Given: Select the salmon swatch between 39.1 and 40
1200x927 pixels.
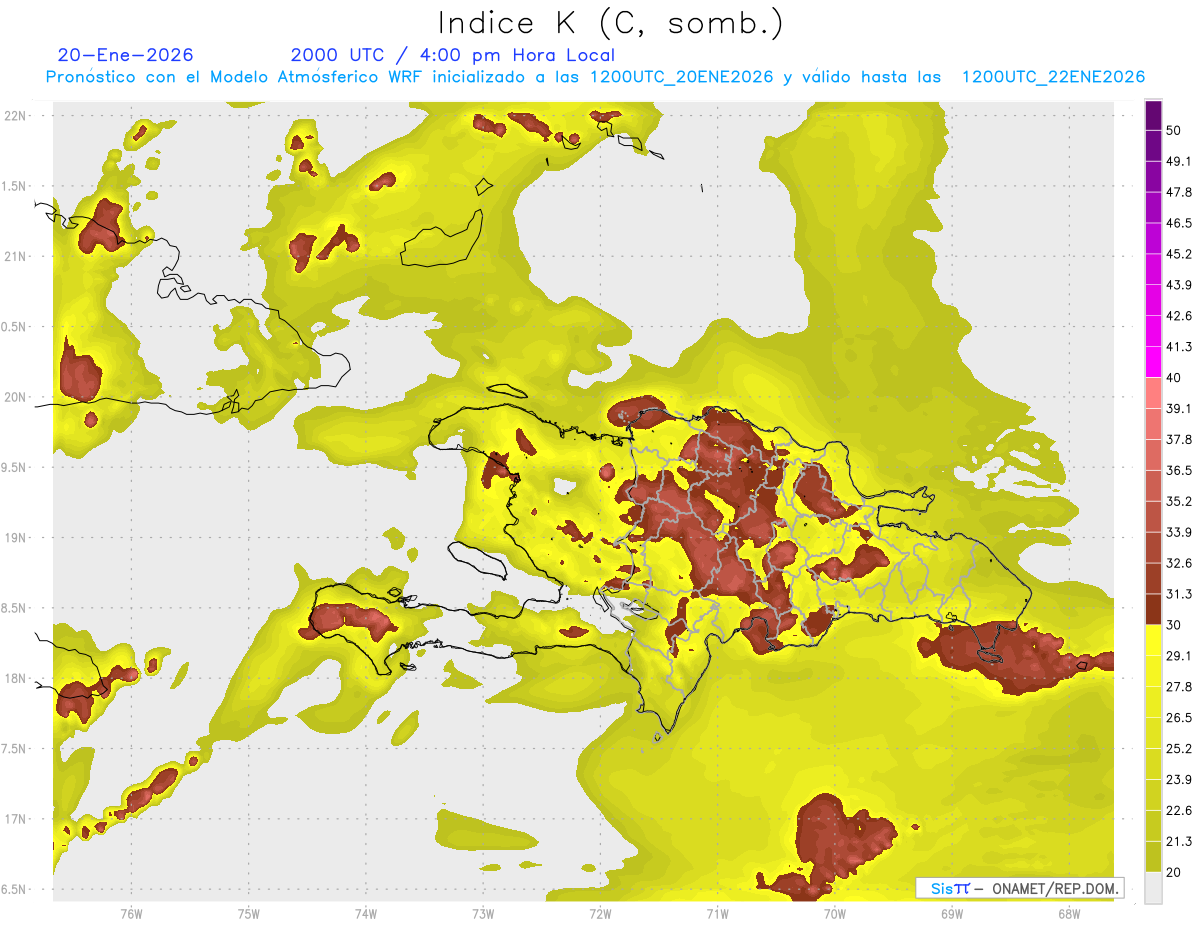Looking at the screenshot, I should click(x=1153, y=393).
